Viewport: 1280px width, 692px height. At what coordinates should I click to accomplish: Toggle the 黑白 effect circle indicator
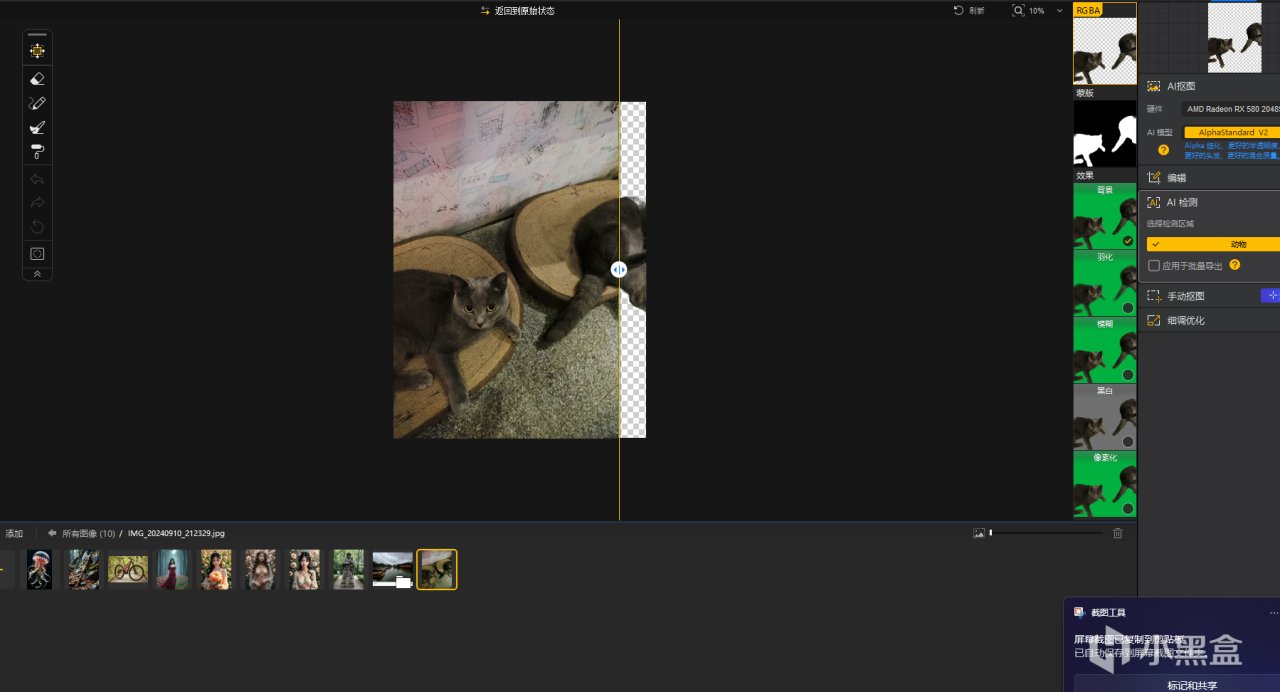pyautogui.click(x=1128, y=442)
